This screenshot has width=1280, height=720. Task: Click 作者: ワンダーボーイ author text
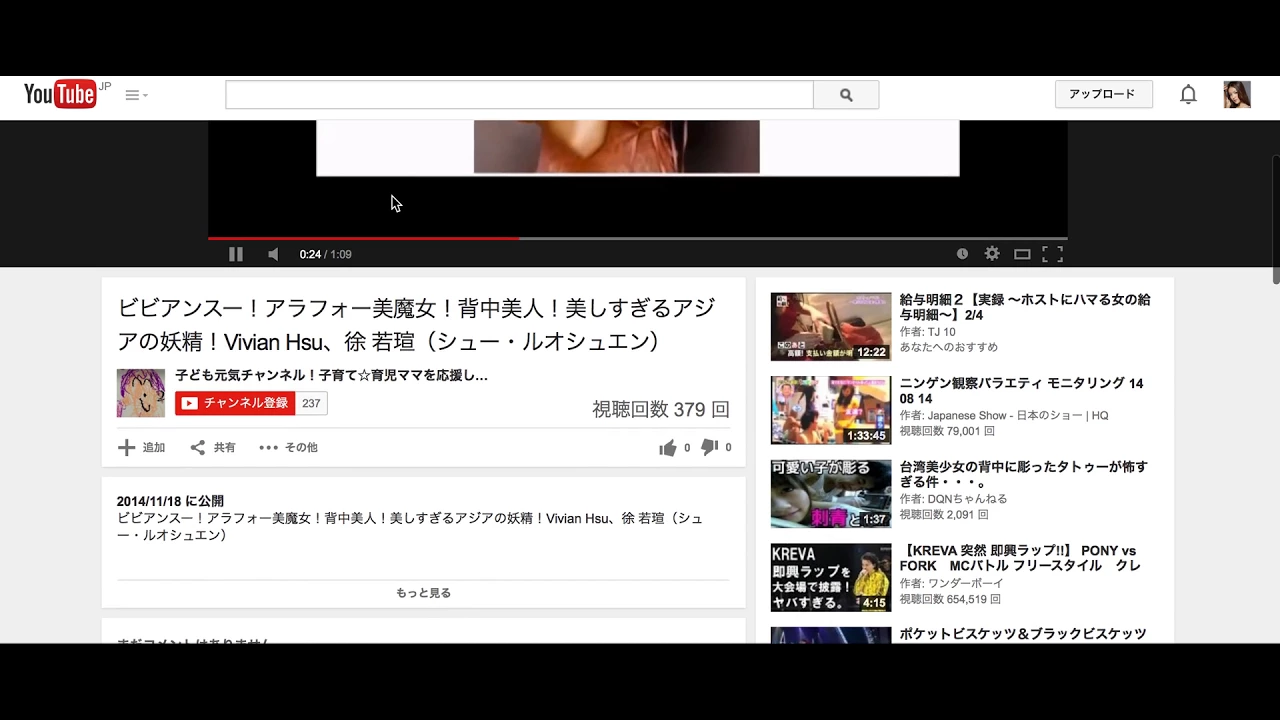(951, 583)
